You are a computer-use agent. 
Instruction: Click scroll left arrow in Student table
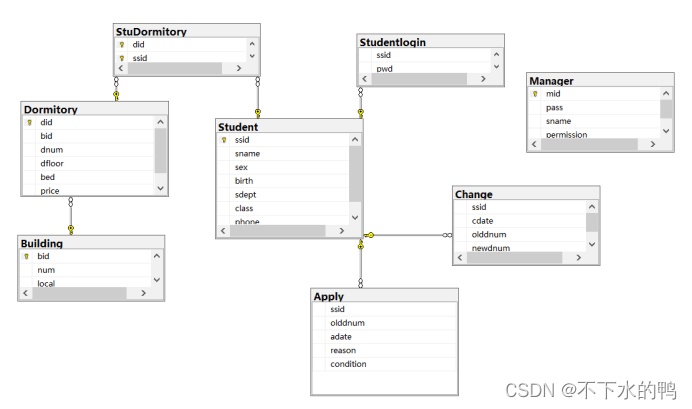pyautogui.click(x=223, y=230)
